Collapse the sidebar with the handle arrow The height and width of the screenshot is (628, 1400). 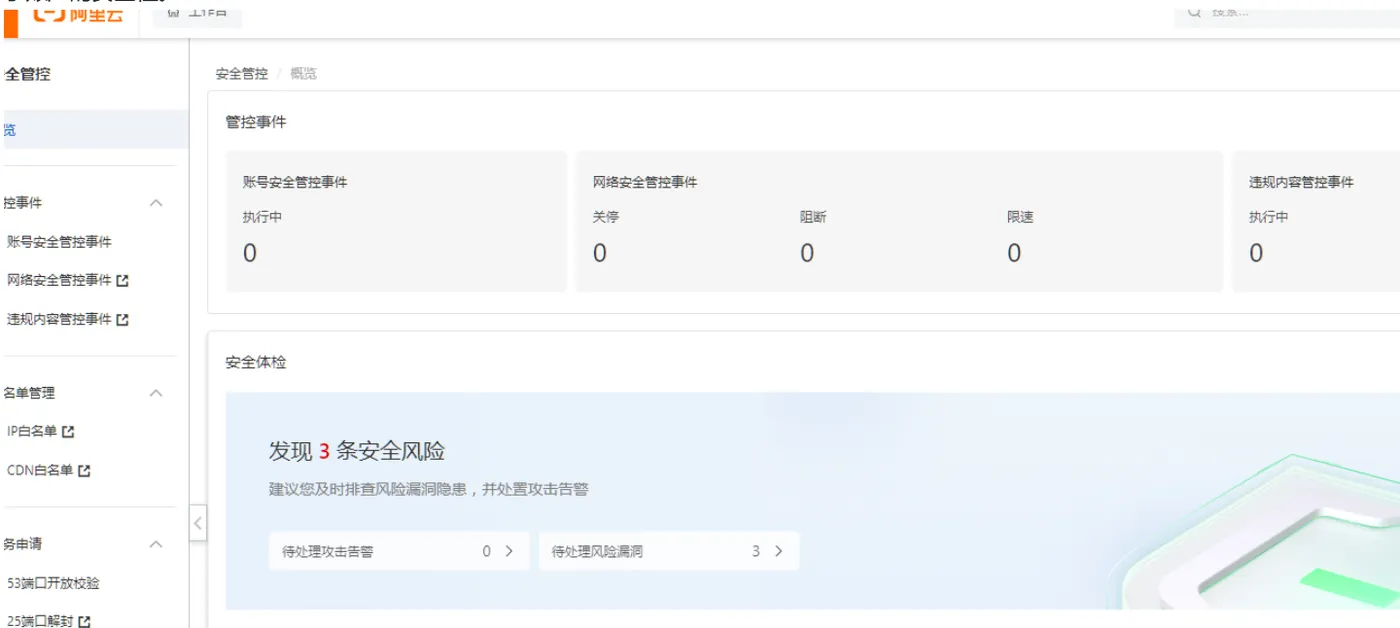pos(198,523)
